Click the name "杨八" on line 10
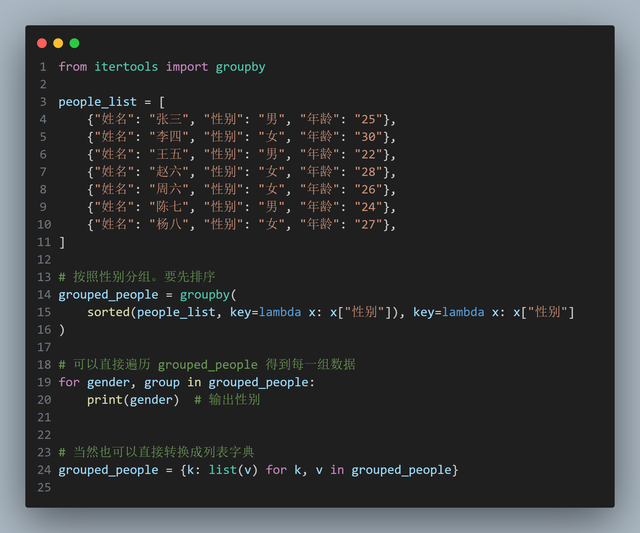The width and height of the screenshot is (640, 533). [169, 224]
